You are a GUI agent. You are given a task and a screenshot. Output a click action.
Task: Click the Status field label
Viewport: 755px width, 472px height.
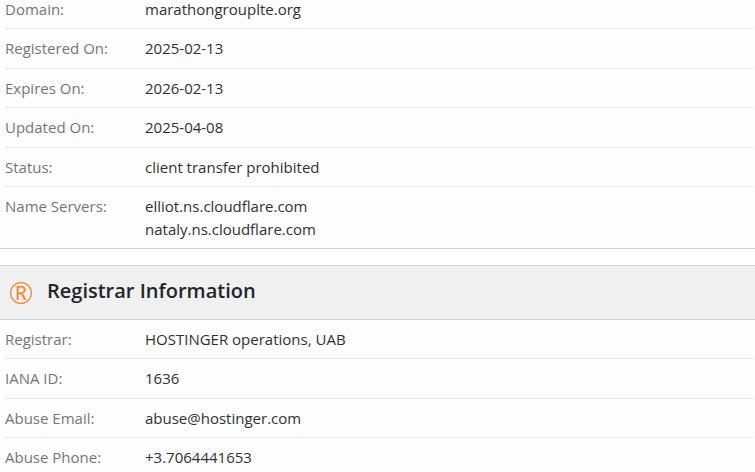[x=29, y=168]
